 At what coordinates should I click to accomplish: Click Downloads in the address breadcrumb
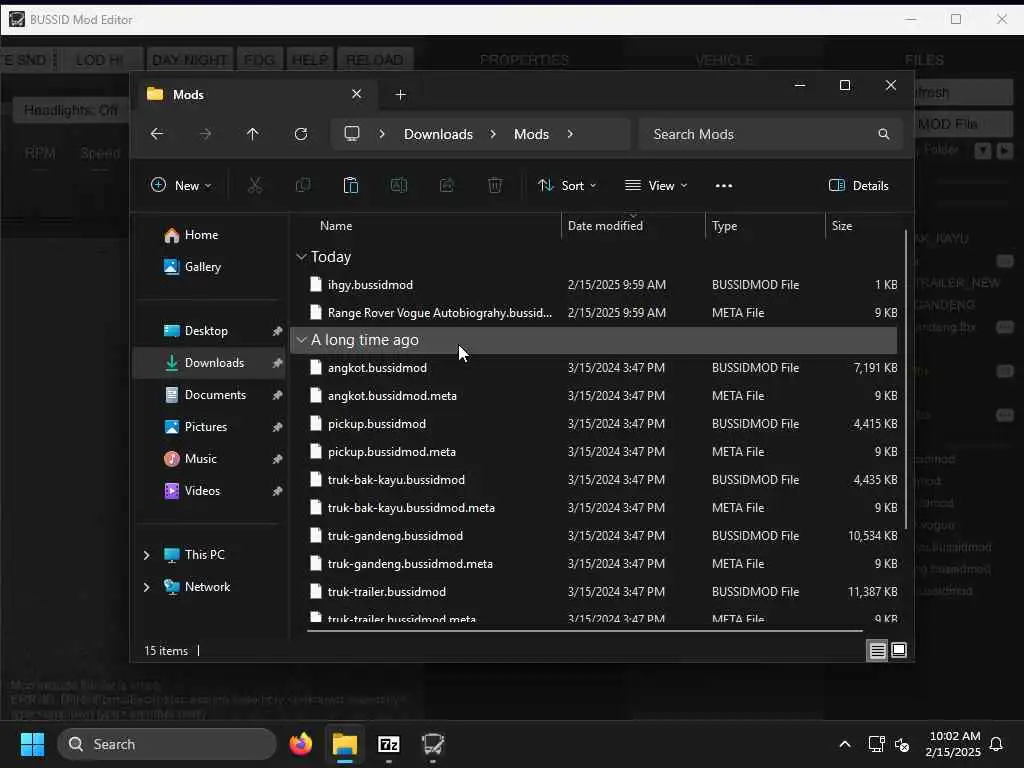point(438,134)
